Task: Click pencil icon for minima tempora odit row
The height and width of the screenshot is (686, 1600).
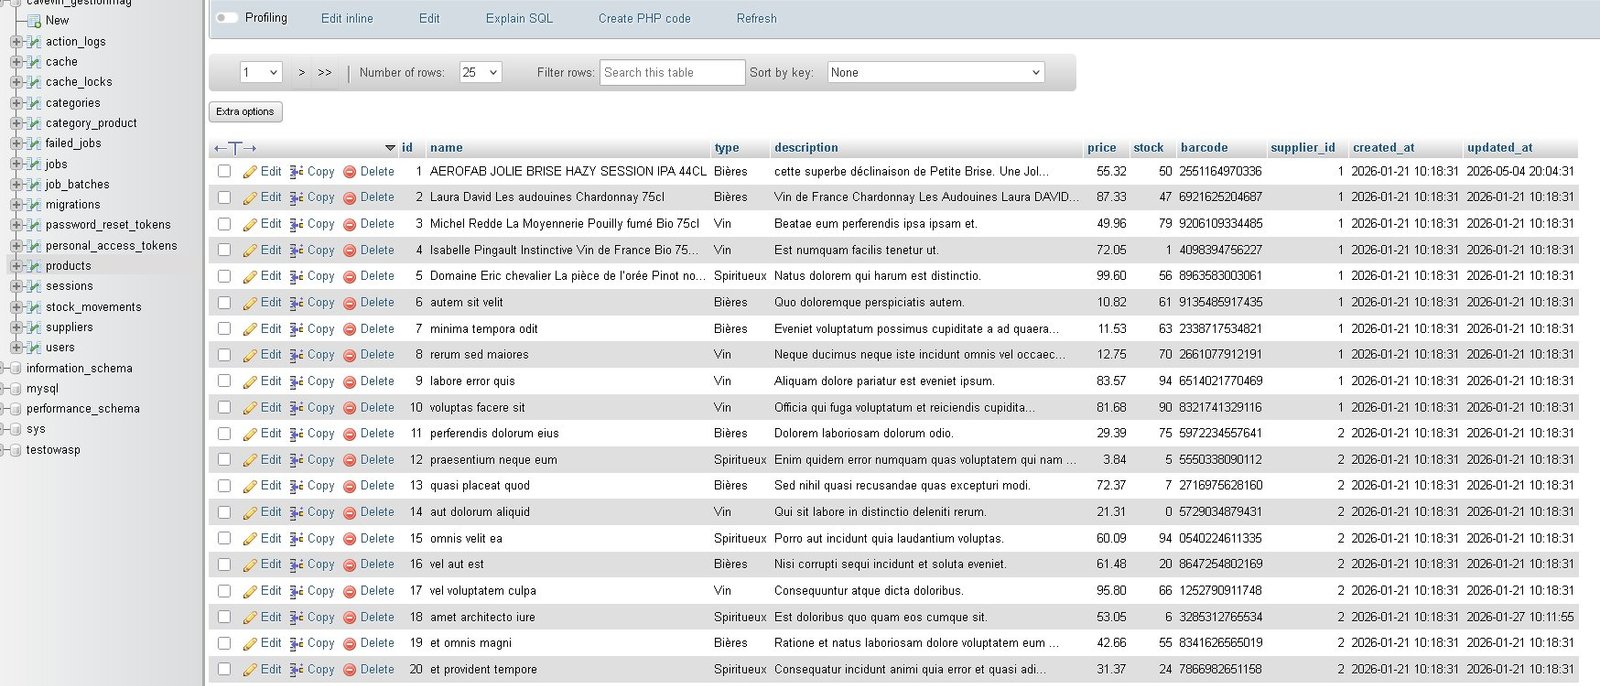Action: (x=250, y=329)
